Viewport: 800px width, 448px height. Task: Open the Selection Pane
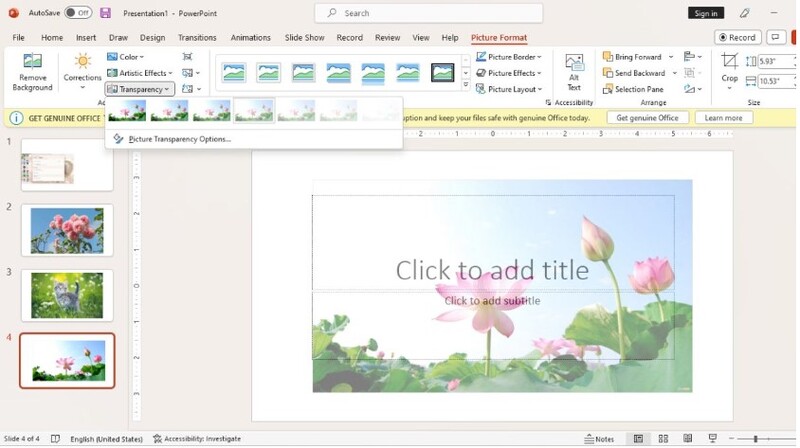(633, 89)
